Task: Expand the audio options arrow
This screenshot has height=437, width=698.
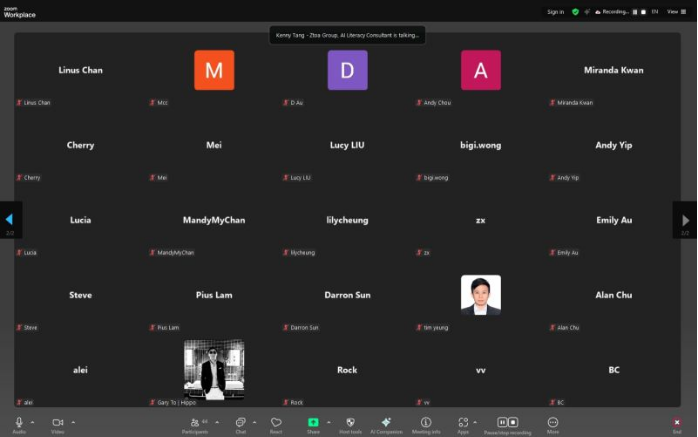Action: tap(33, 421)
